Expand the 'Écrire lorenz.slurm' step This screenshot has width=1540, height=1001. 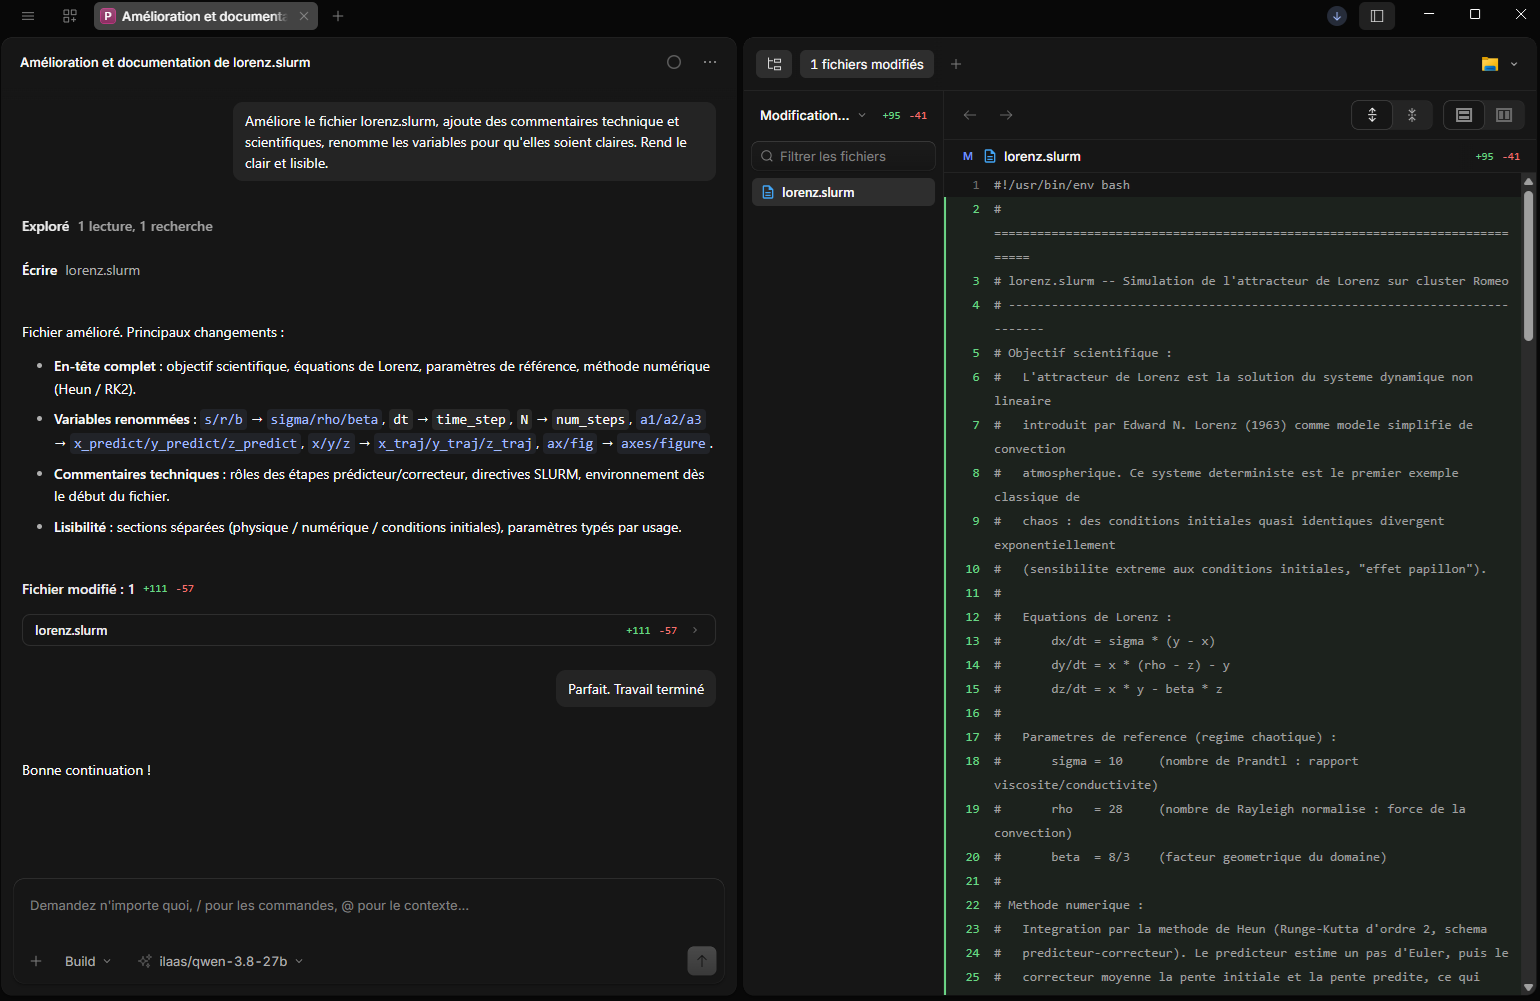coord(81,270)
